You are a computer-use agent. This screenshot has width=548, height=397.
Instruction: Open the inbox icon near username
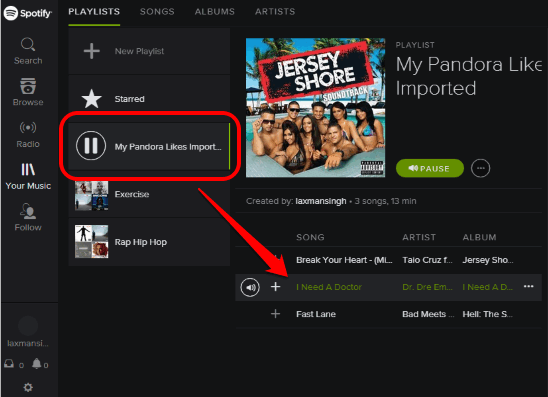pyautogui.click(x=9, y=364)
